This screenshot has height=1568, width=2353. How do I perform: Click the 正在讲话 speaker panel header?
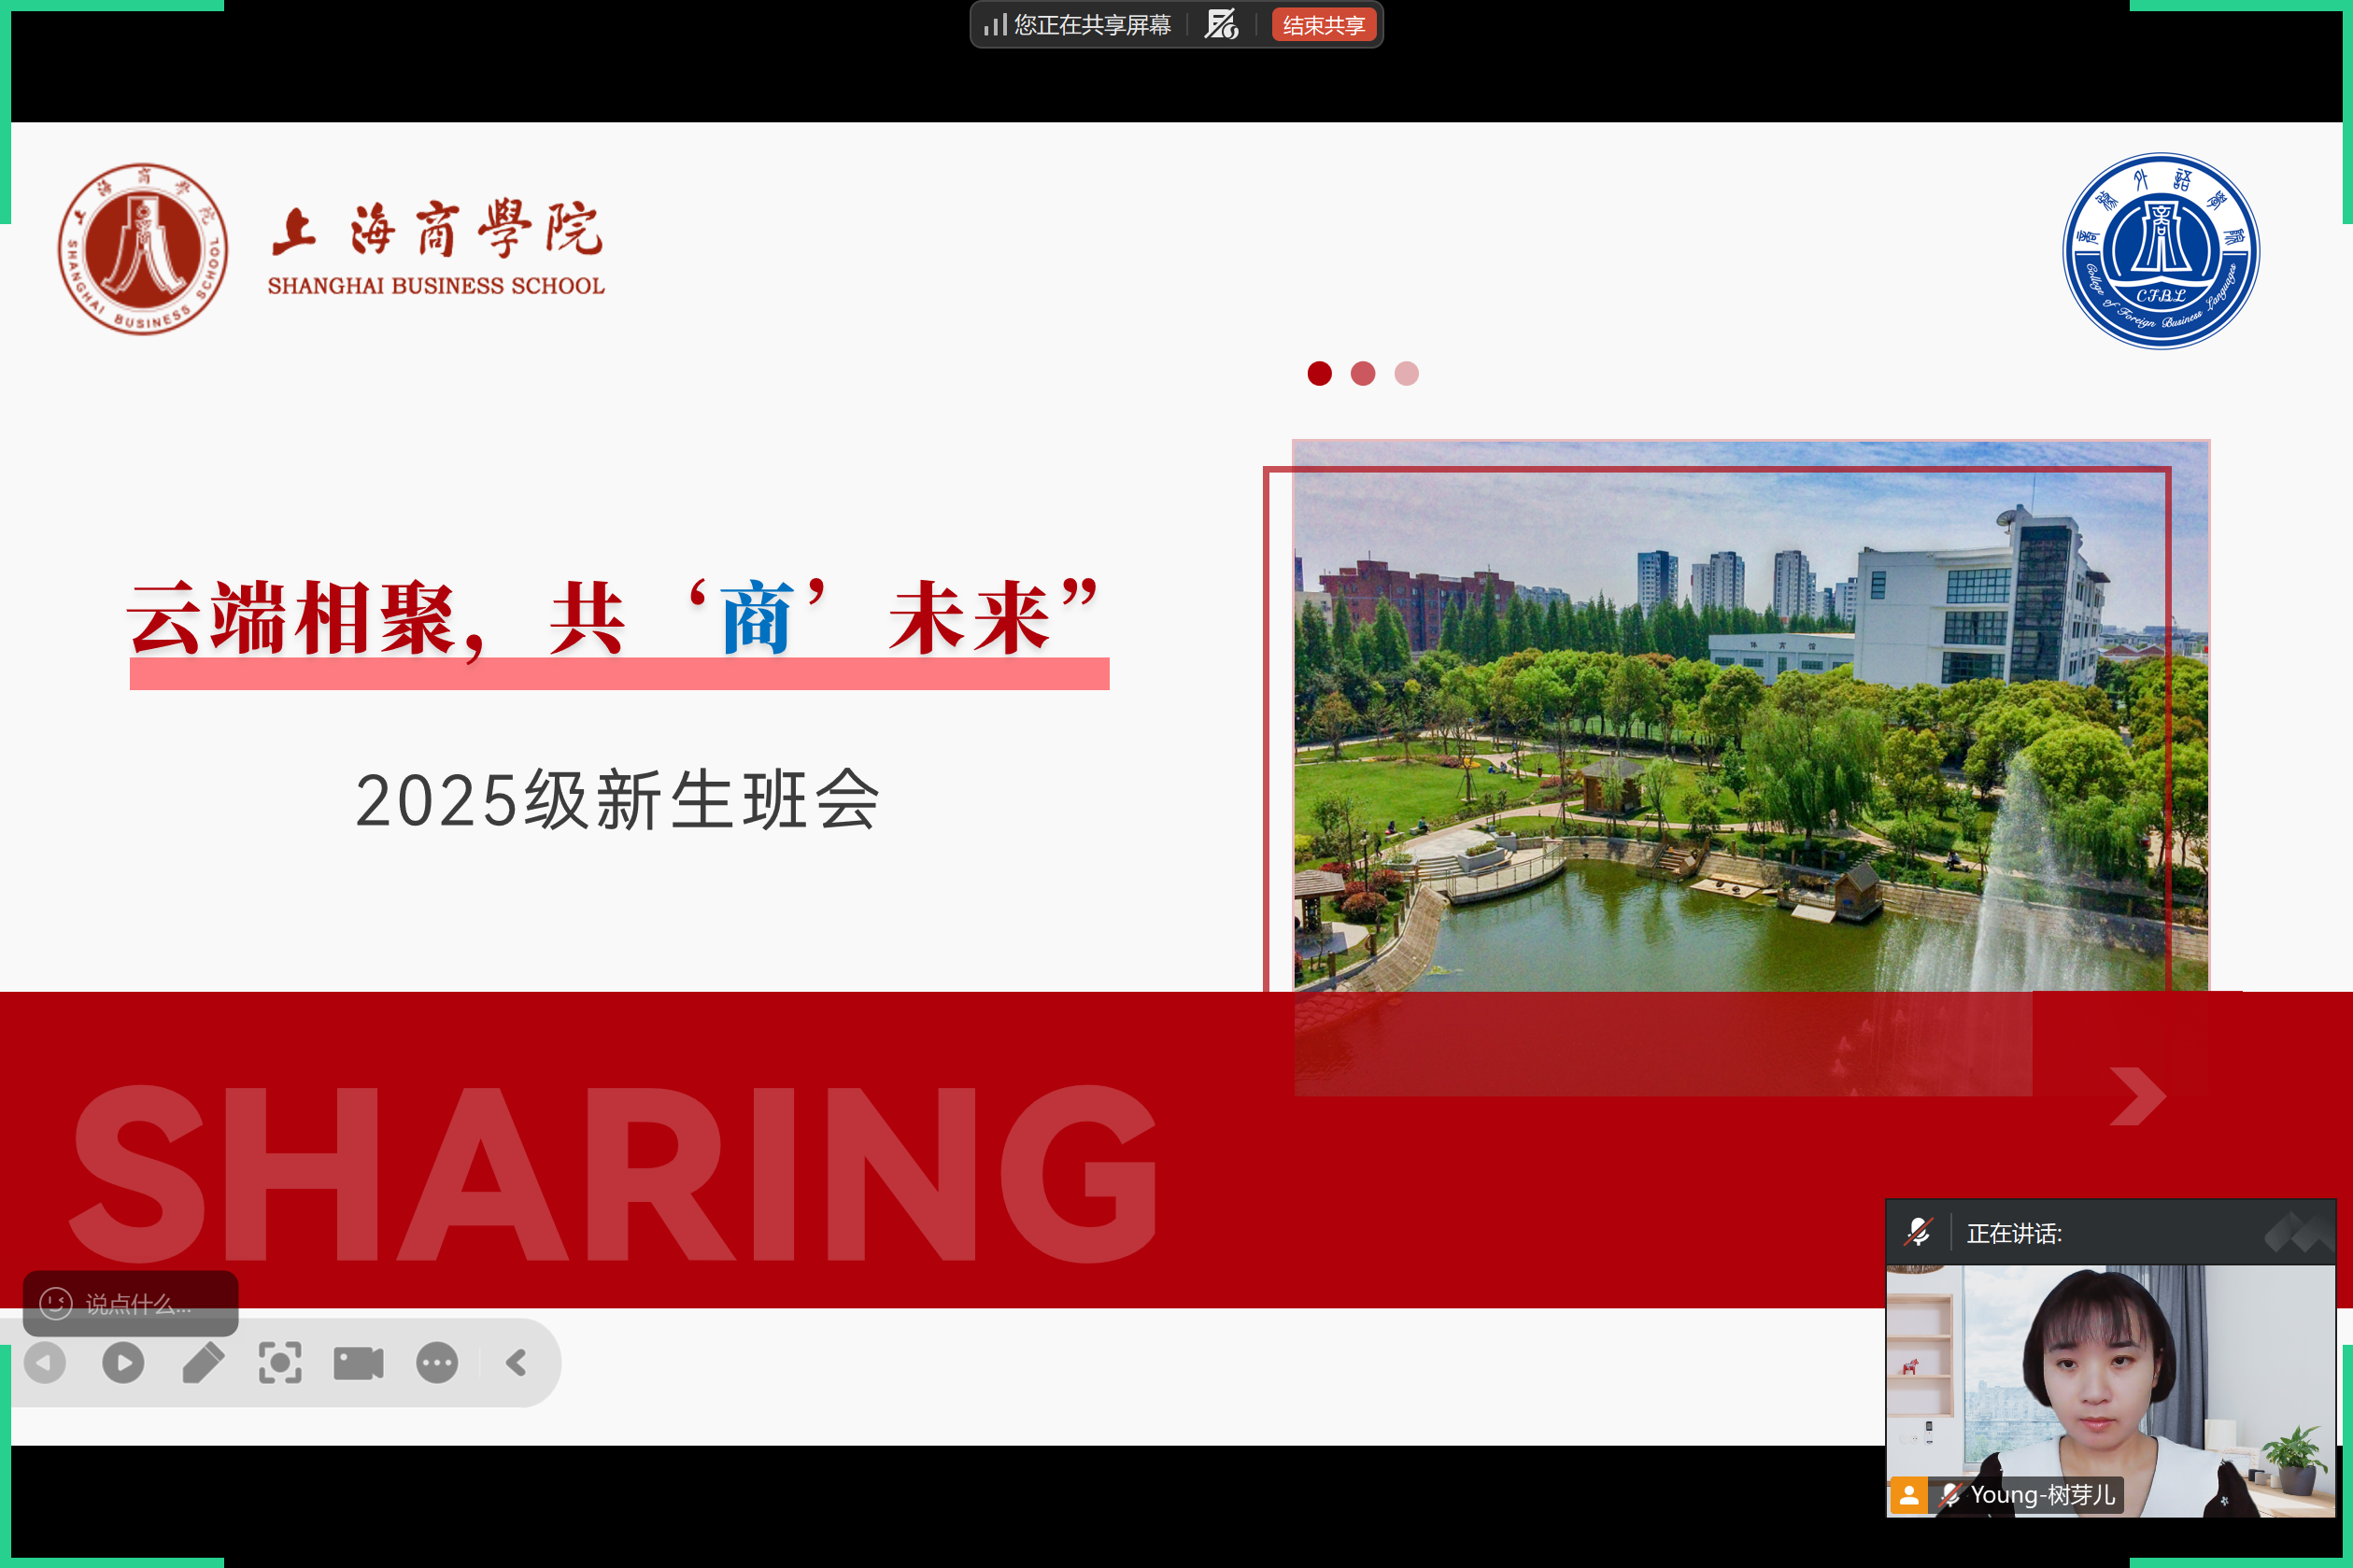pos(2014,1233)
